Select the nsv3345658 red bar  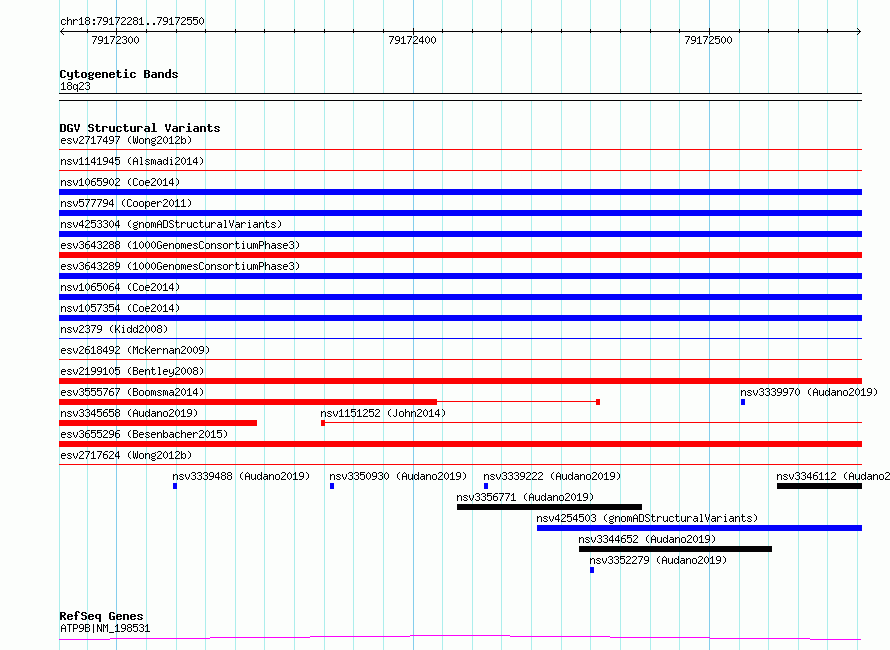click(158, 423)
